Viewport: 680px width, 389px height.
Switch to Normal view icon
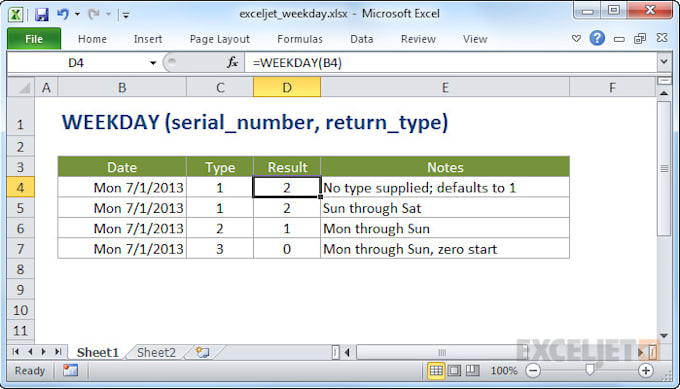[x=436, y=371]
